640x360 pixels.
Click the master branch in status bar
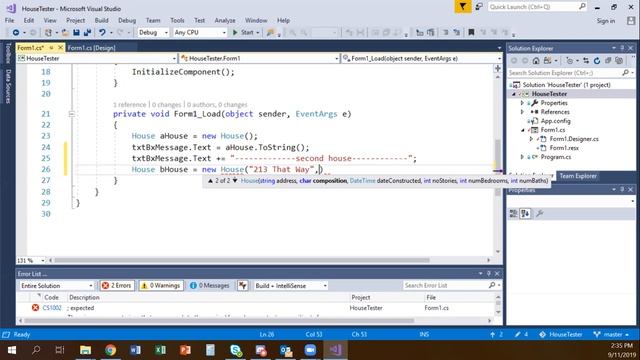click(x=611, y=334)
